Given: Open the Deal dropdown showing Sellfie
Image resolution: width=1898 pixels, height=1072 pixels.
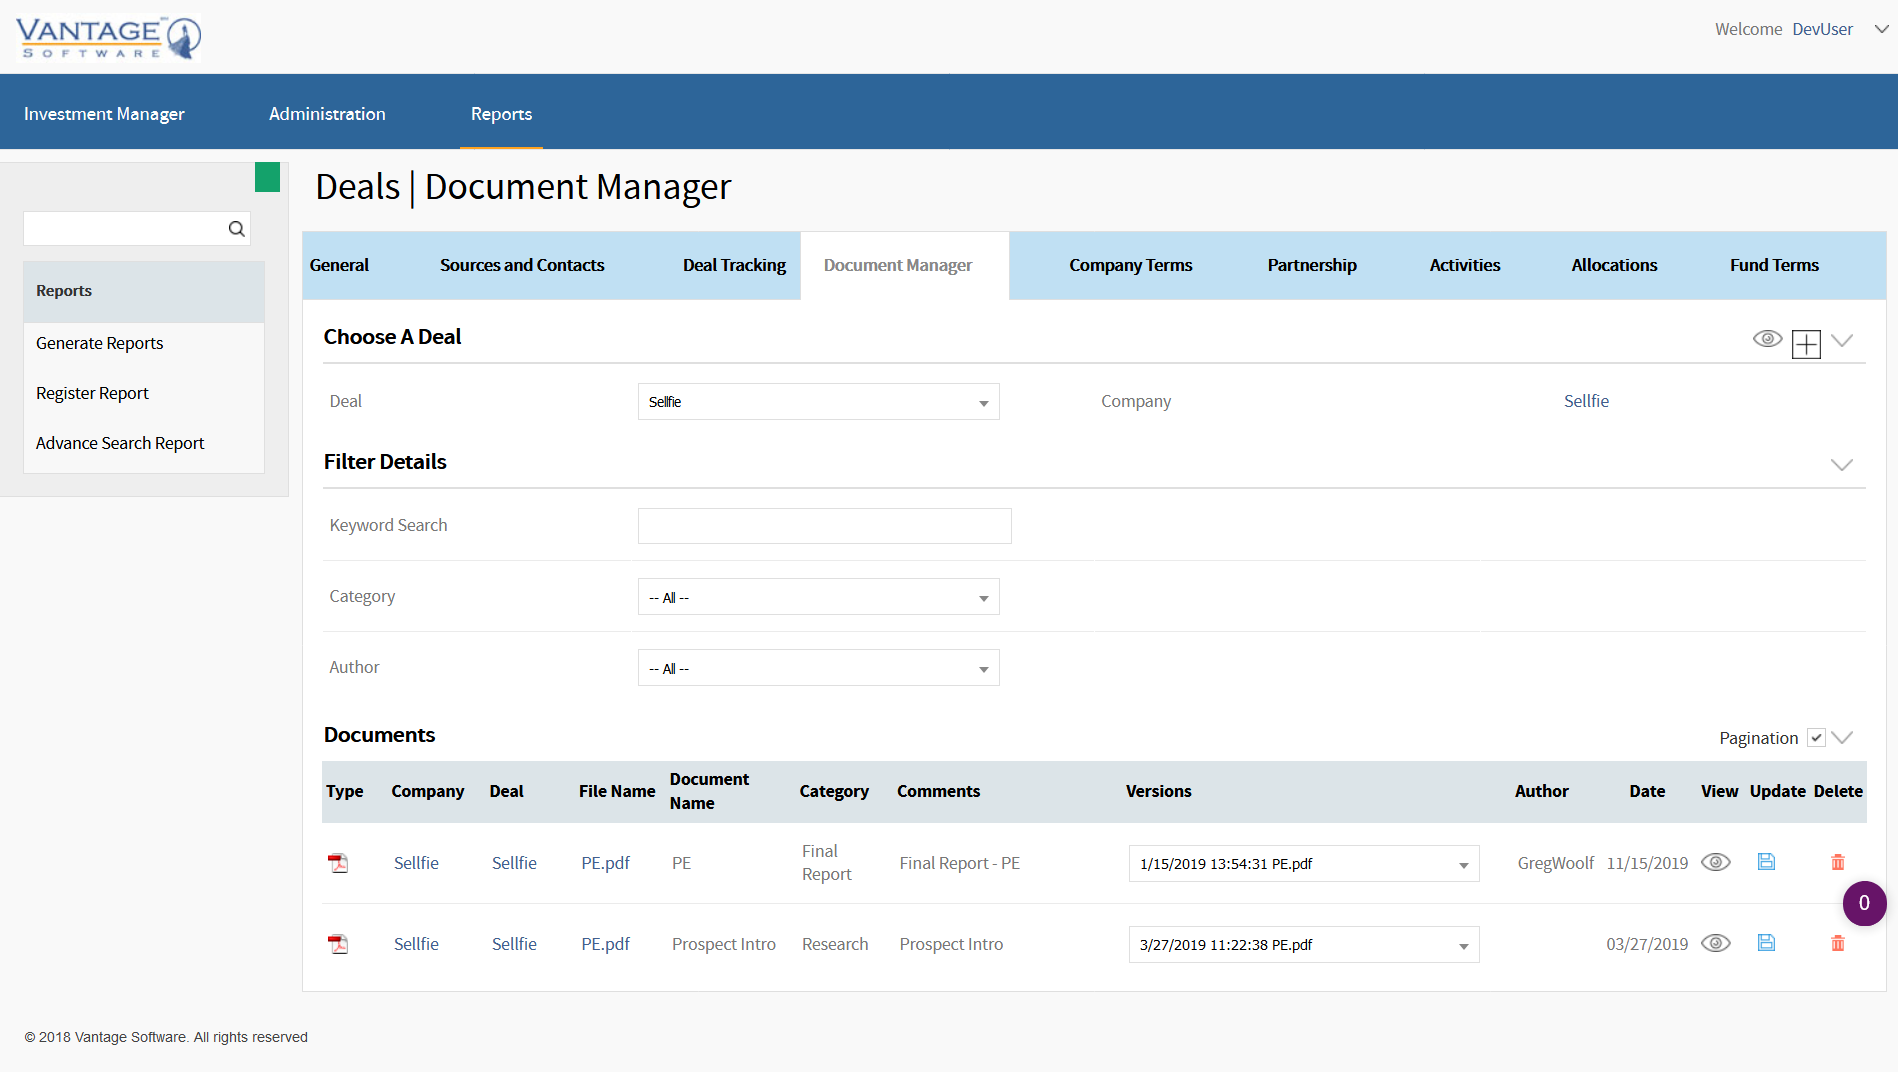Looking at the screenshot, I should point(818,402).
